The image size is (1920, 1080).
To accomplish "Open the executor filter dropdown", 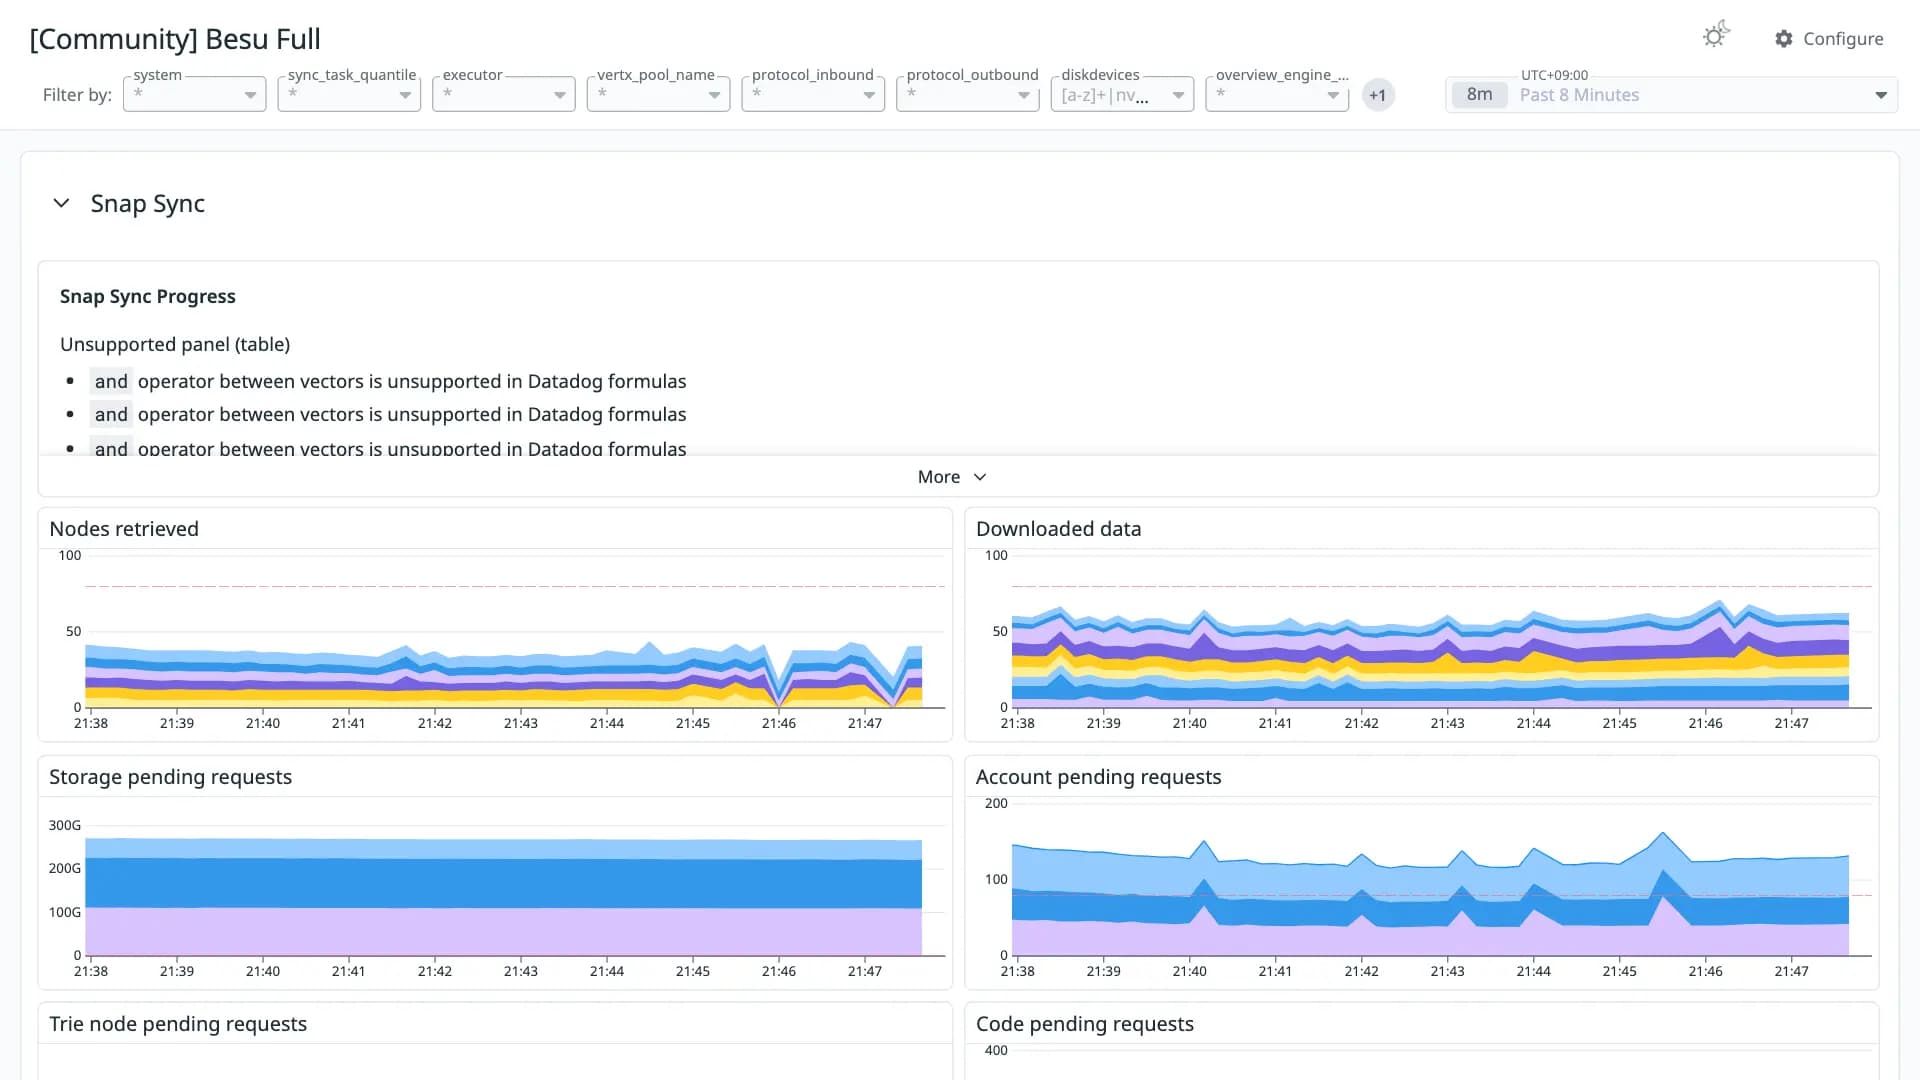I will pyautogui.click(x=504, y=94).
